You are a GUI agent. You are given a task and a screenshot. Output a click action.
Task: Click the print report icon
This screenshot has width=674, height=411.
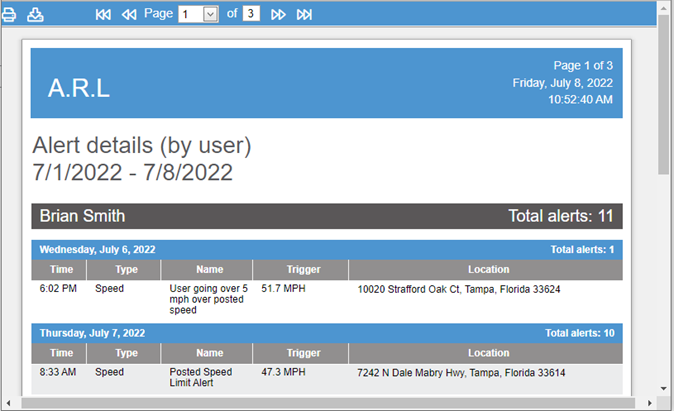click(9, 14)
